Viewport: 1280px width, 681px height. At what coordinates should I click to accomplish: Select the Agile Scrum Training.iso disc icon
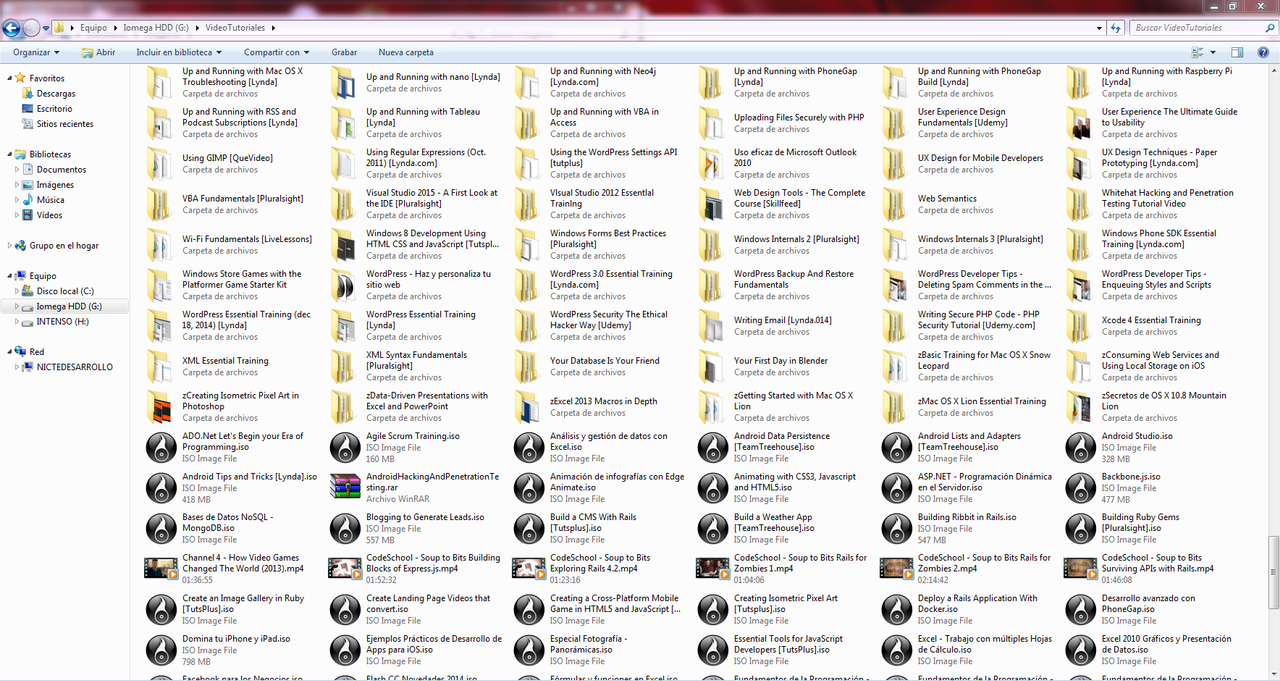coord(343,447)
